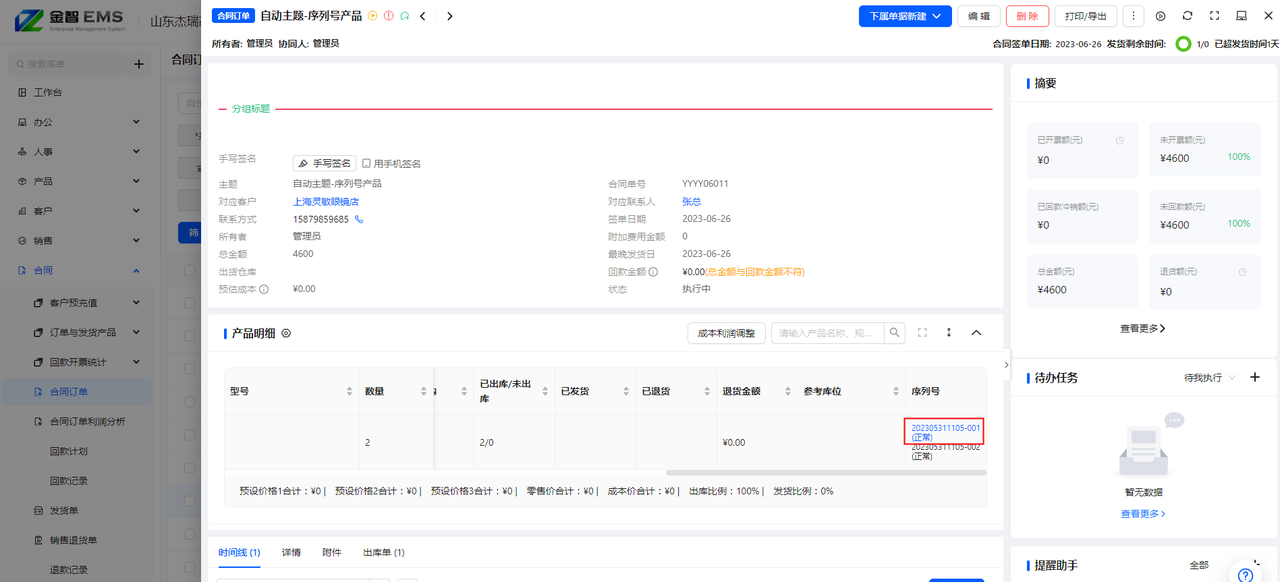Image resolution: width=1280 pixels, height=582 pixels.
Task: Click the 删除 button
Action: [1027, 16]
